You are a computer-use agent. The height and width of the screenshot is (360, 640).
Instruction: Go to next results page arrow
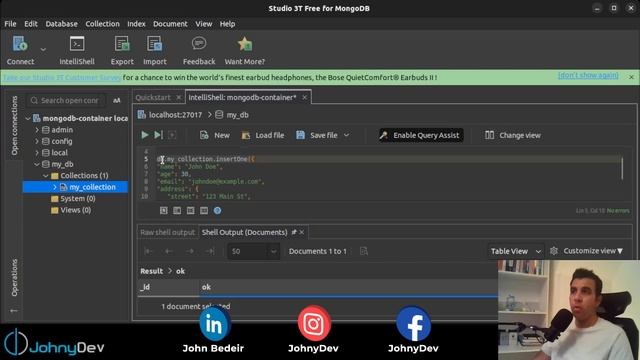click(x=190, y=251)
